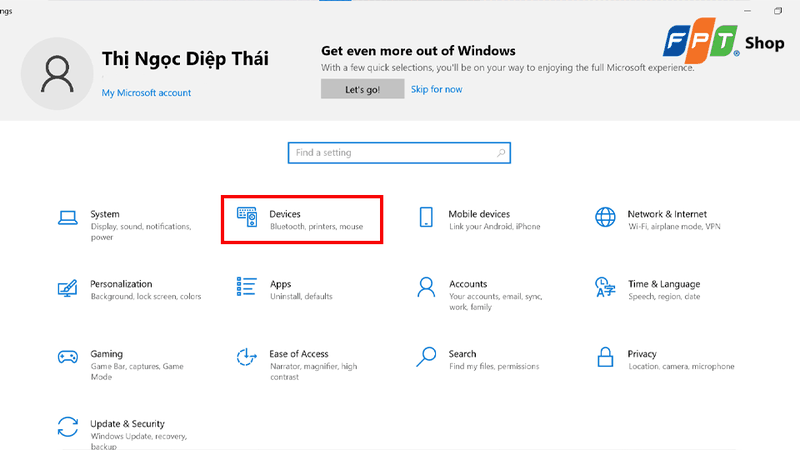The image size is (800, 450).
Task: Select the Accounts title text
Action: click(x=468, y=284)
